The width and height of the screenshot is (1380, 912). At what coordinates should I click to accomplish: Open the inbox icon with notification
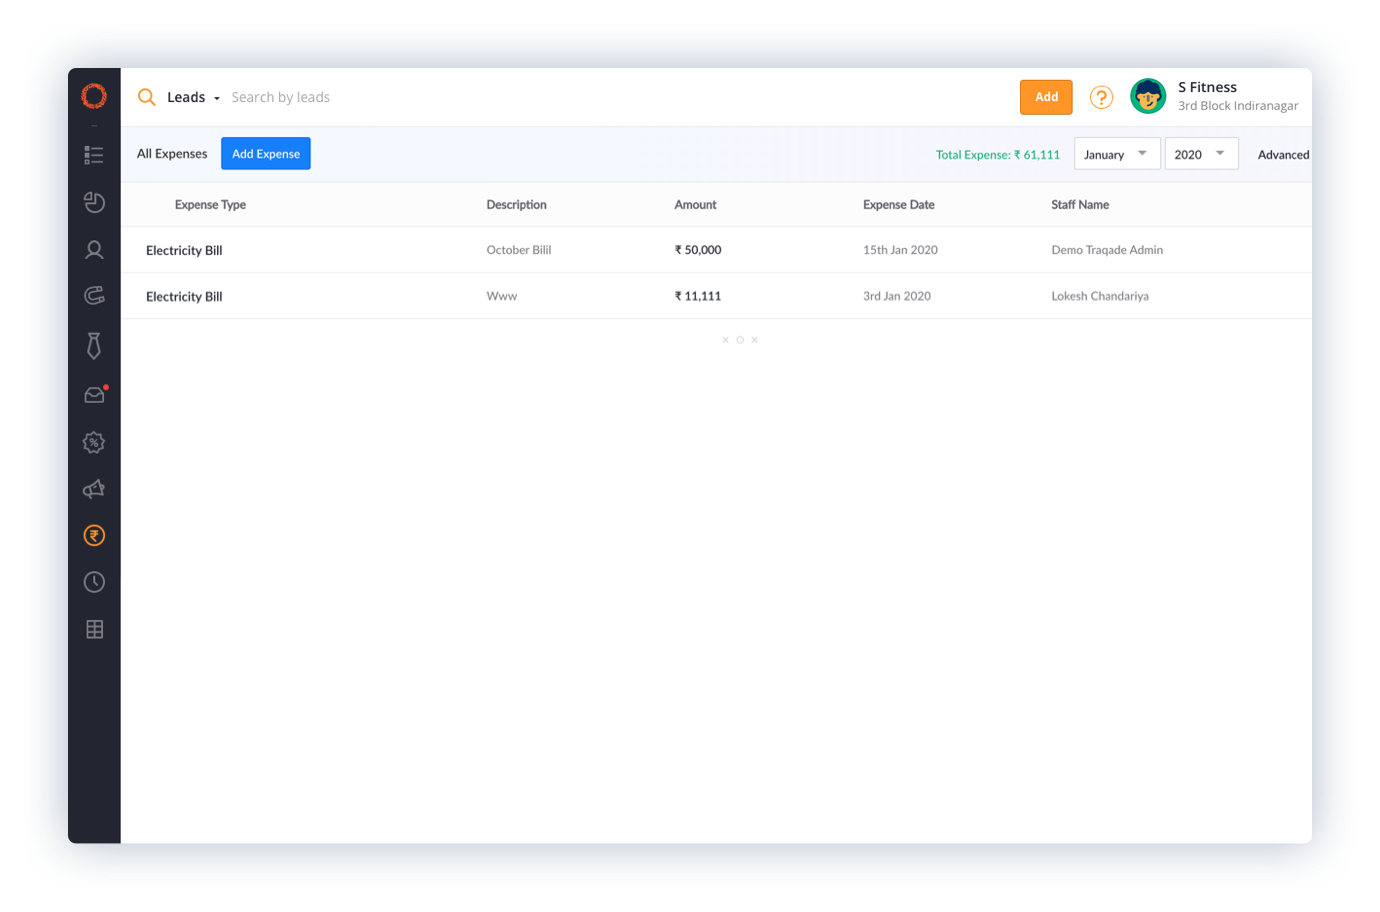point(94,395)
